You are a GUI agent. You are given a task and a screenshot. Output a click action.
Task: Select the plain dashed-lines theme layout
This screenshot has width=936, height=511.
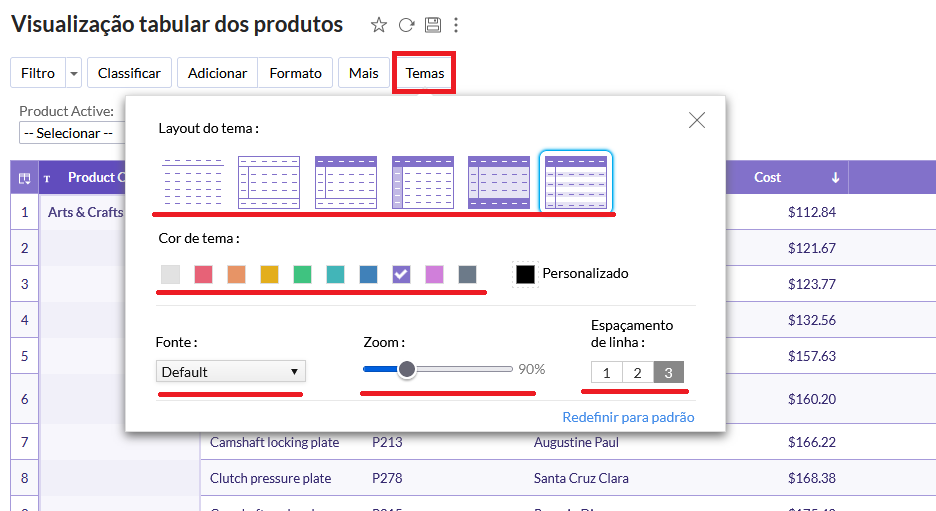coord(193,182)
